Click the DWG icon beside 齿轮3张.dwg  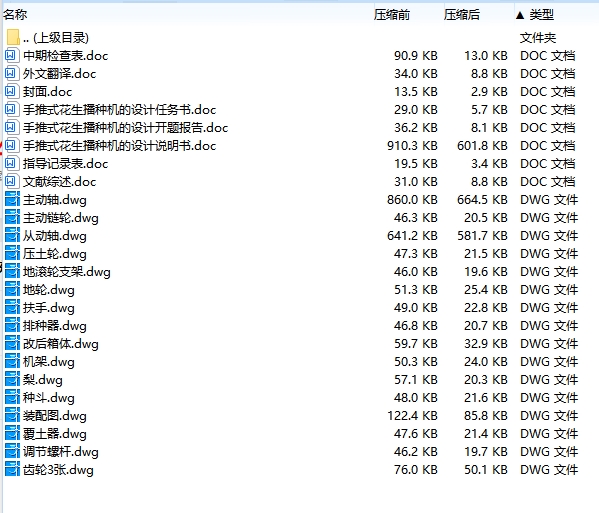coord(12,469)
